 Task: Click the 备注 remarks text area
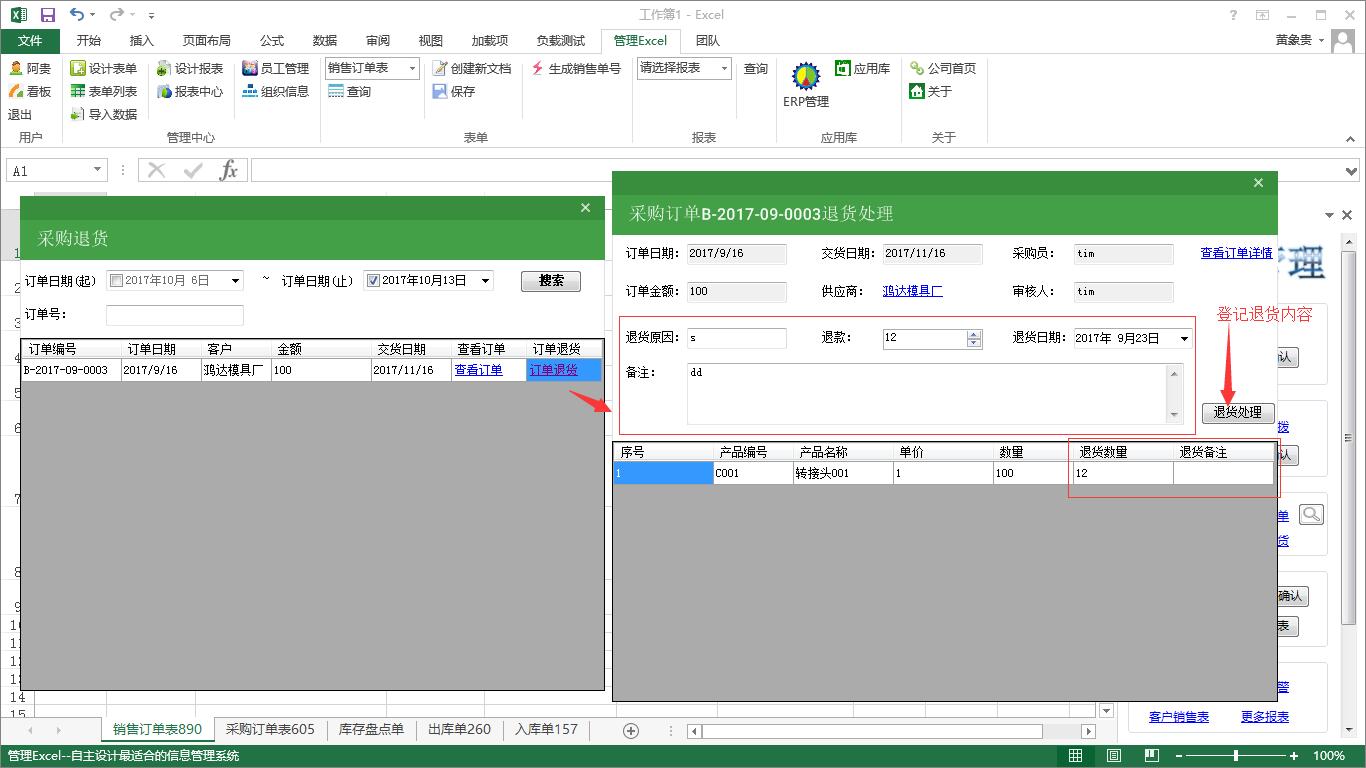click(x=926, y=393)
